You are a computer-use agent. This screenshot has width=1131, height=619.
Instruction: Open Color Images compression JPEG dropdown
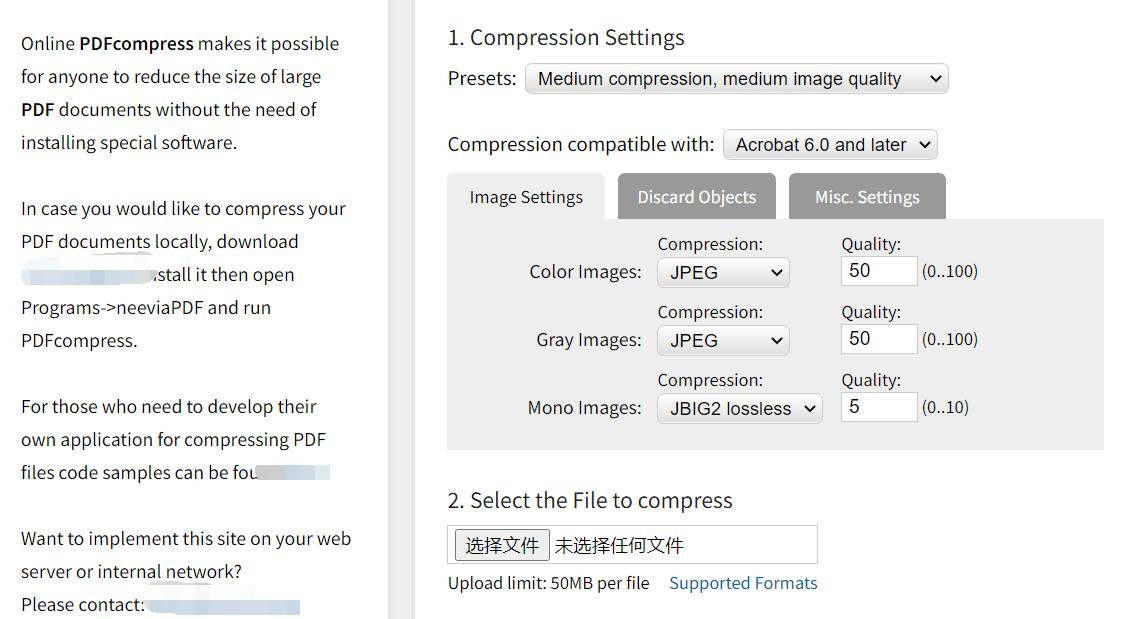pos(723,273)
